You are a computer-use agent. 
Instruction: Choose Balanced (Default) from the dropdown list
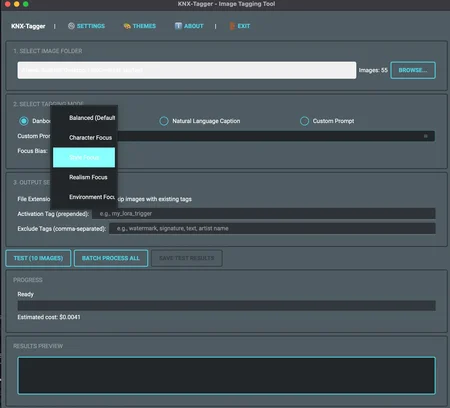[84, 118]
